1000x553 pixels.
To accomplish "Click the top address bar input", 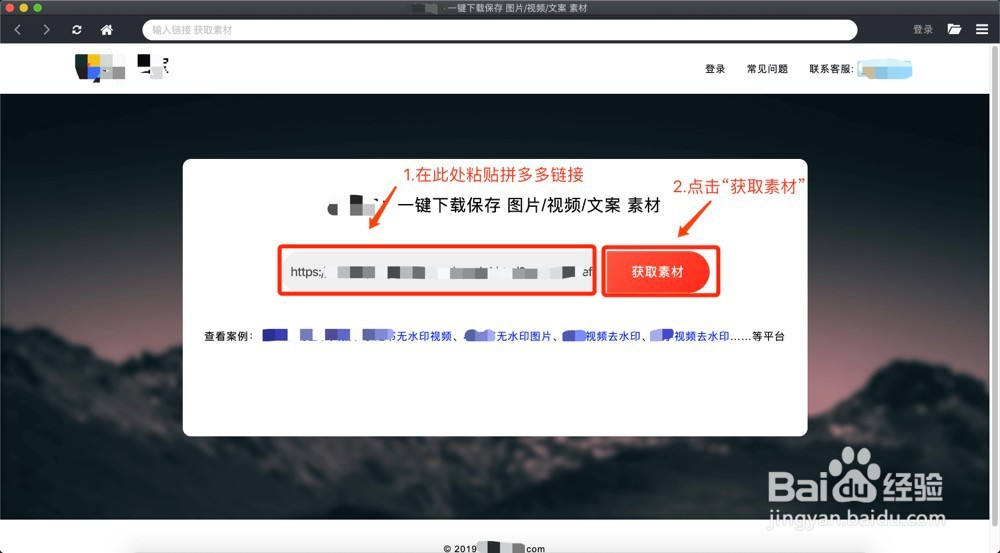I will pyautogui.click(x=499, y=29).
